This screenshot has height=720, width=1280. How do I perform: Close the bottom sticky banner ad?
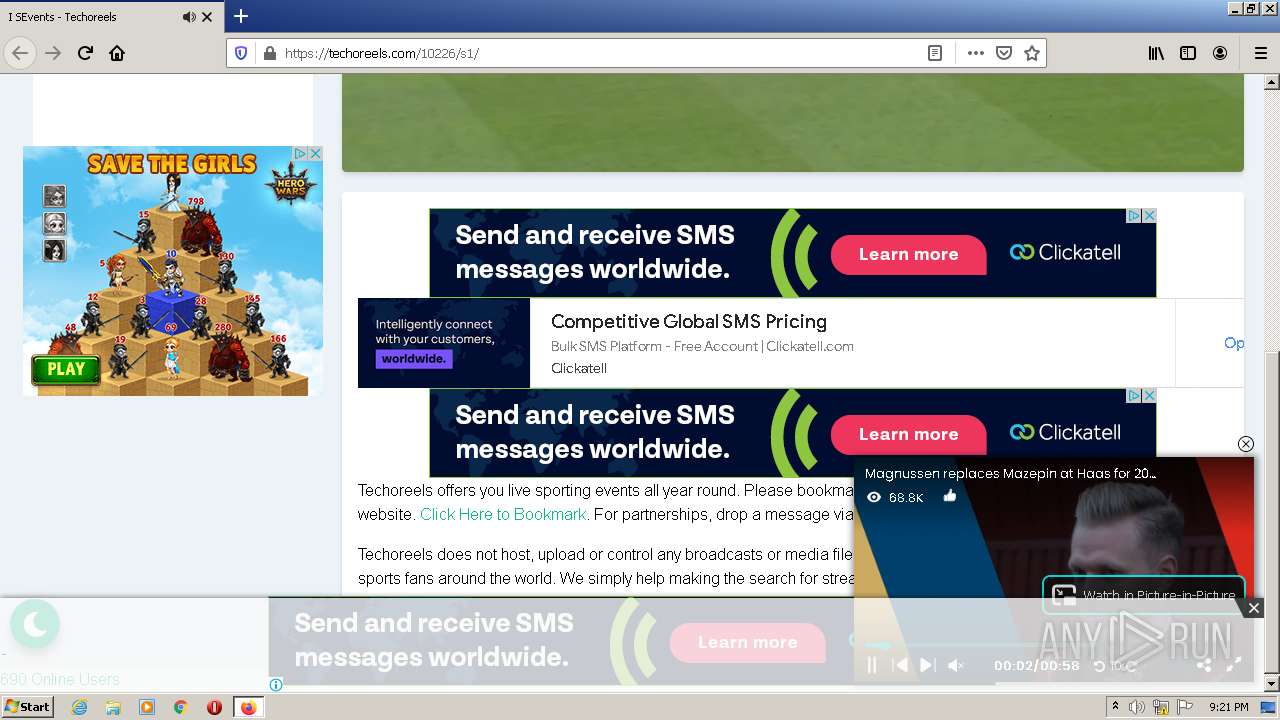click(x=1253, y=608)
